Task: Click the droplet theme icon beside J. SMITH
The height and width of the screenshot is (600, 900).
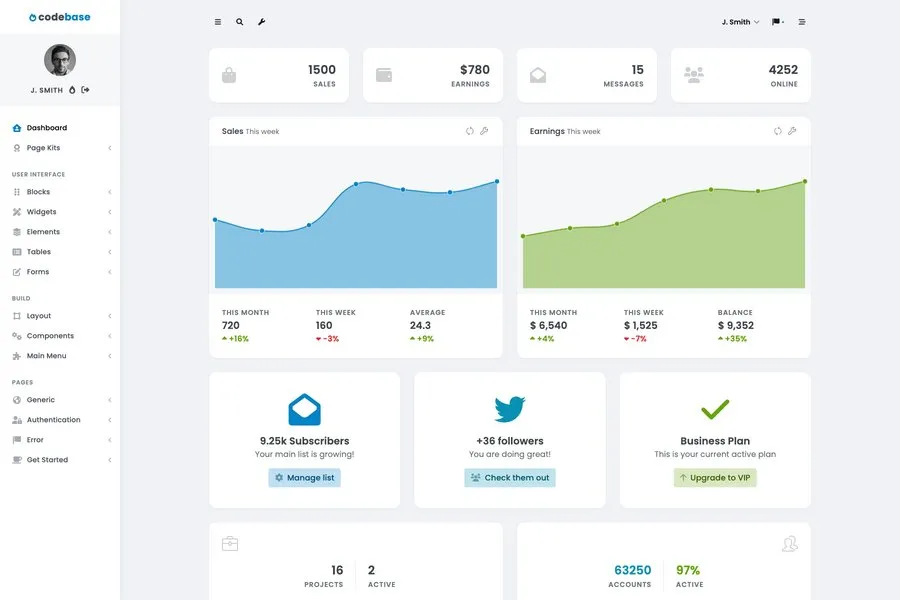Action: (x=72, y=90)
